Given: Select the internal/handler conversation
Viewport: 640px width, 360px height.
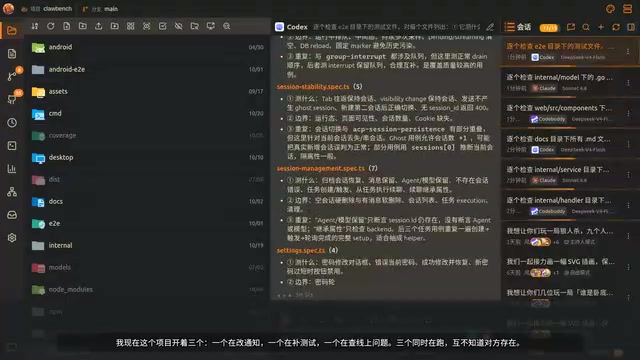Looking at the screenshot, I should click(569, 205).
